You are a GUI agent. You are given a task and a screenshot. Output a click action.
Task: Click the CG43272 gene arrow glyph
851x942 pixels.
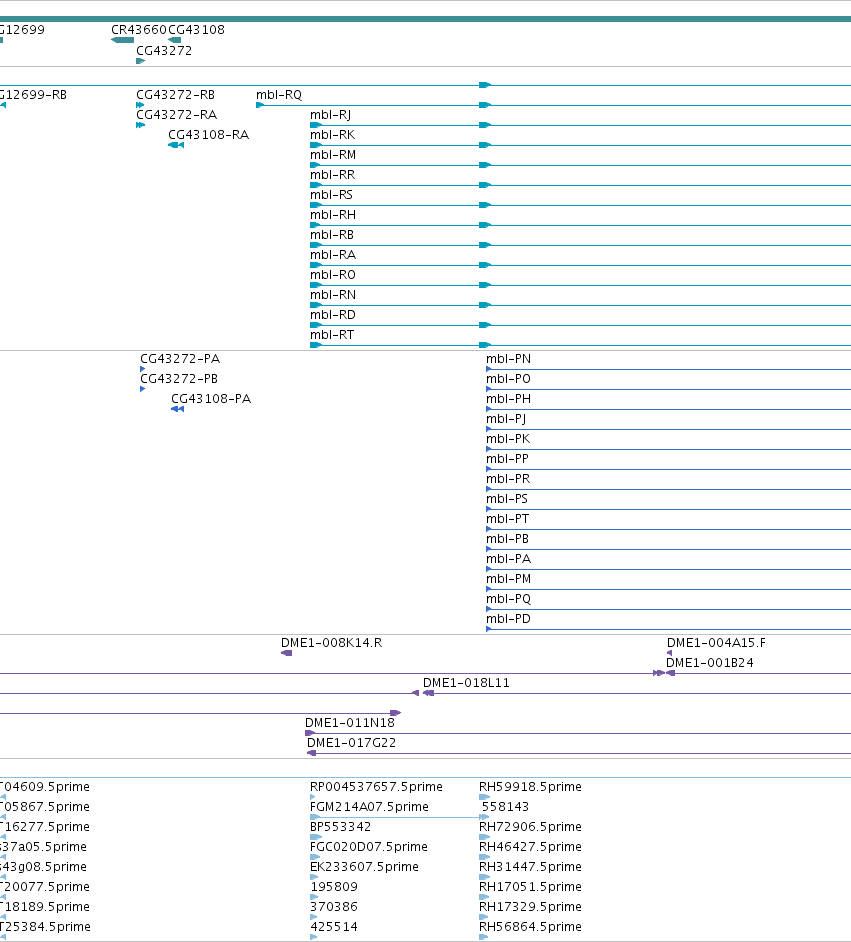tap(141, 61)
